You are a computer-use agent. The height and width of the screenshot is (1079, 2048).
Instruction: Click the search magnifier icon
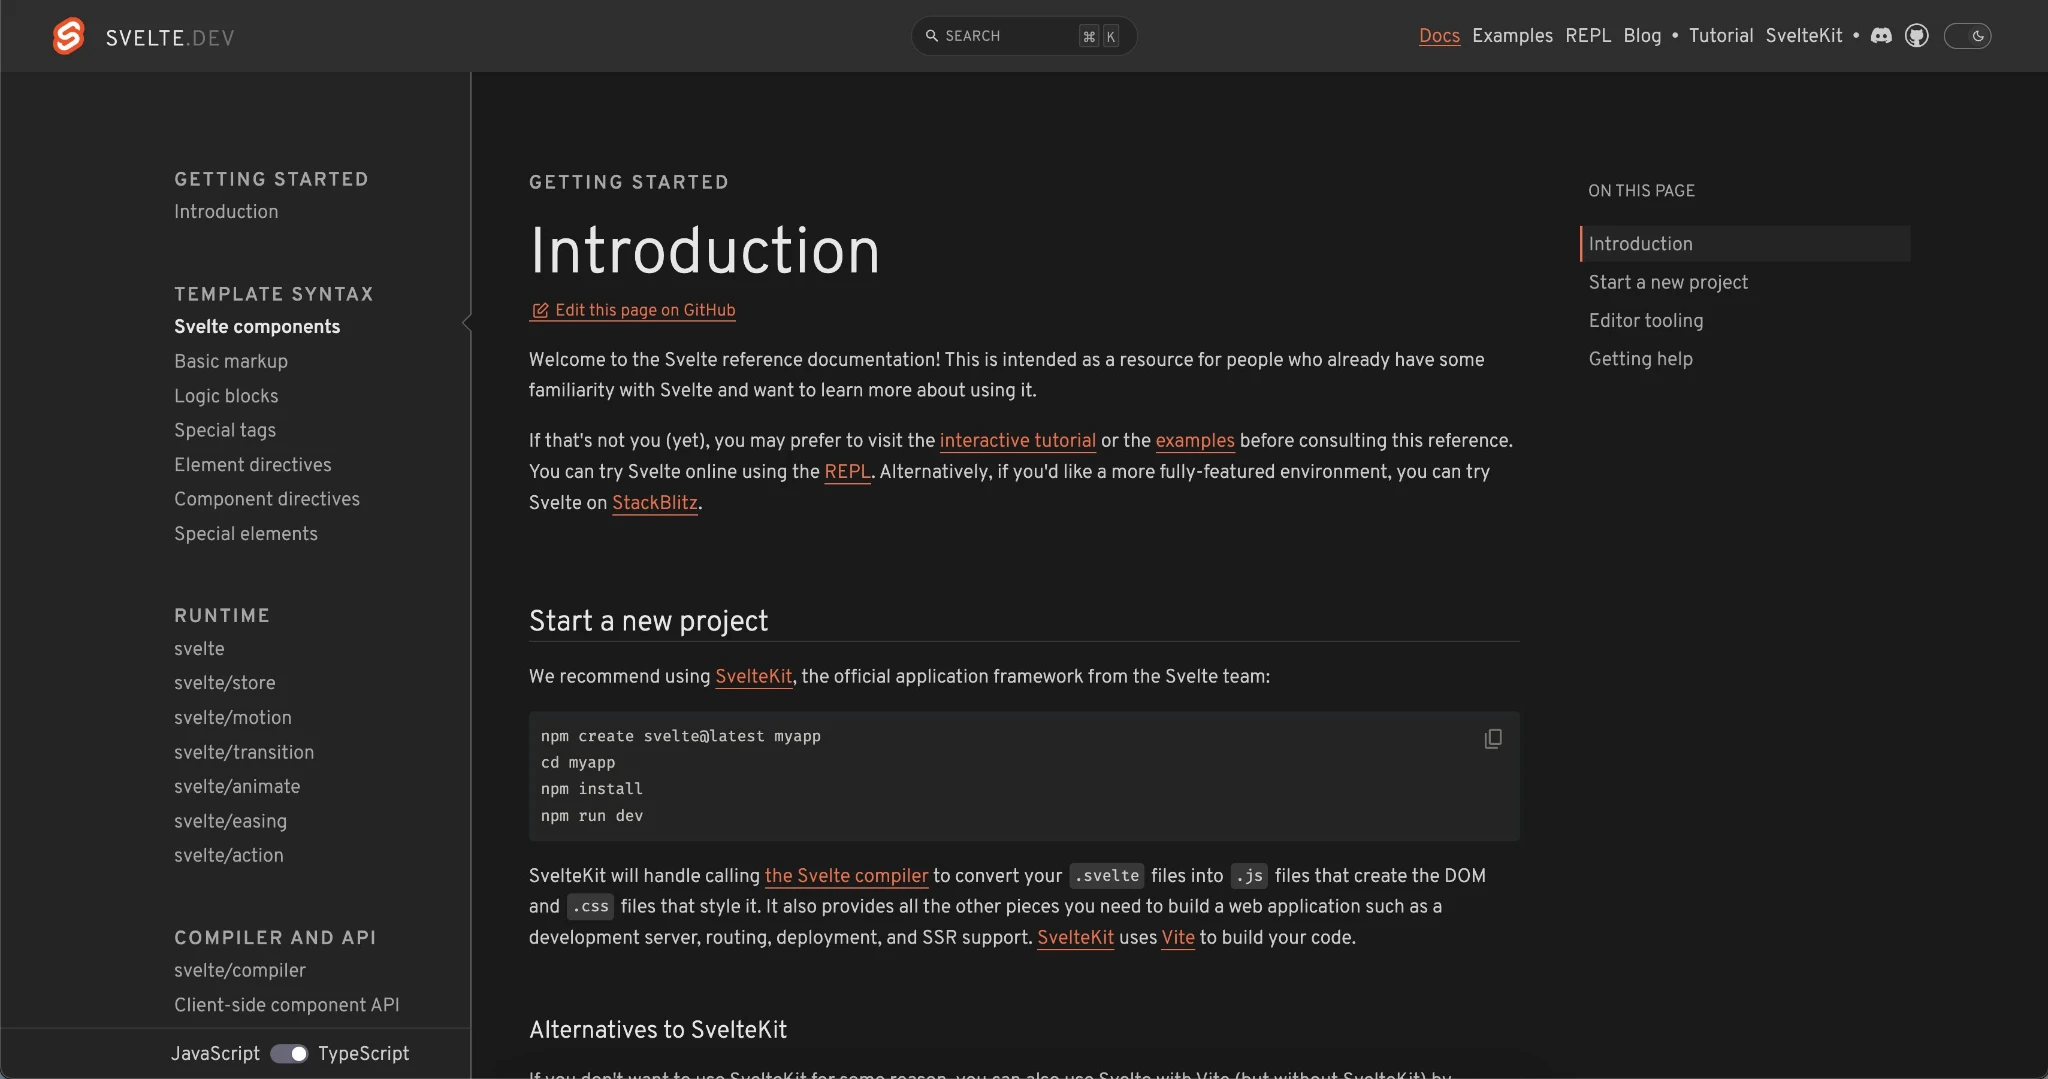(x=931, y=36)
